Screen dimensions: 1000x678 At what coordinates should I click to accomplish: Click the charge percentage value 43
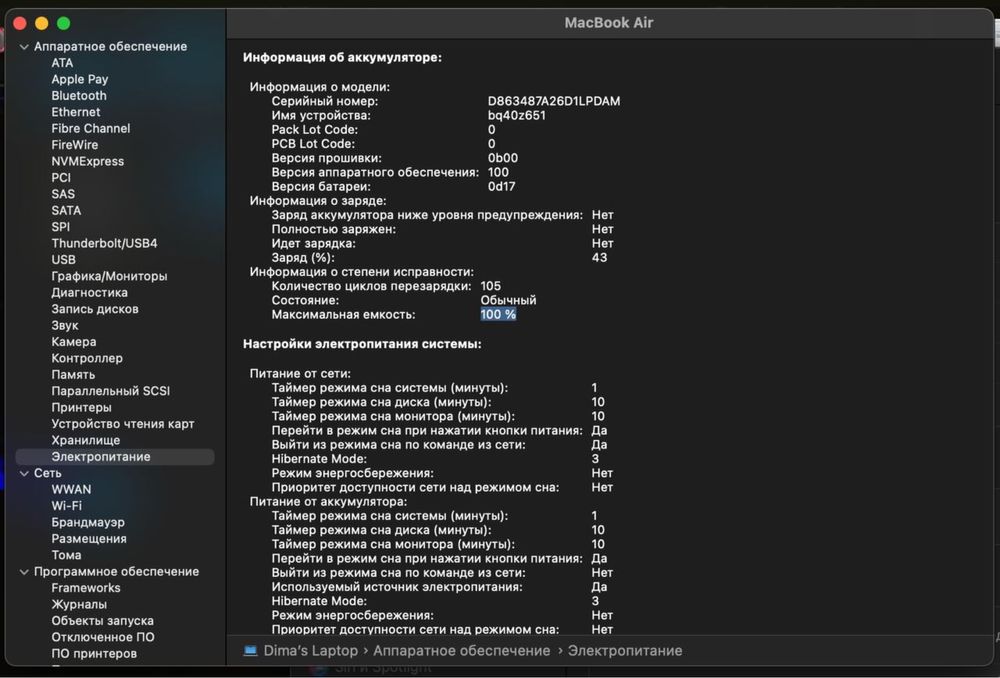[x=599, y=258]
